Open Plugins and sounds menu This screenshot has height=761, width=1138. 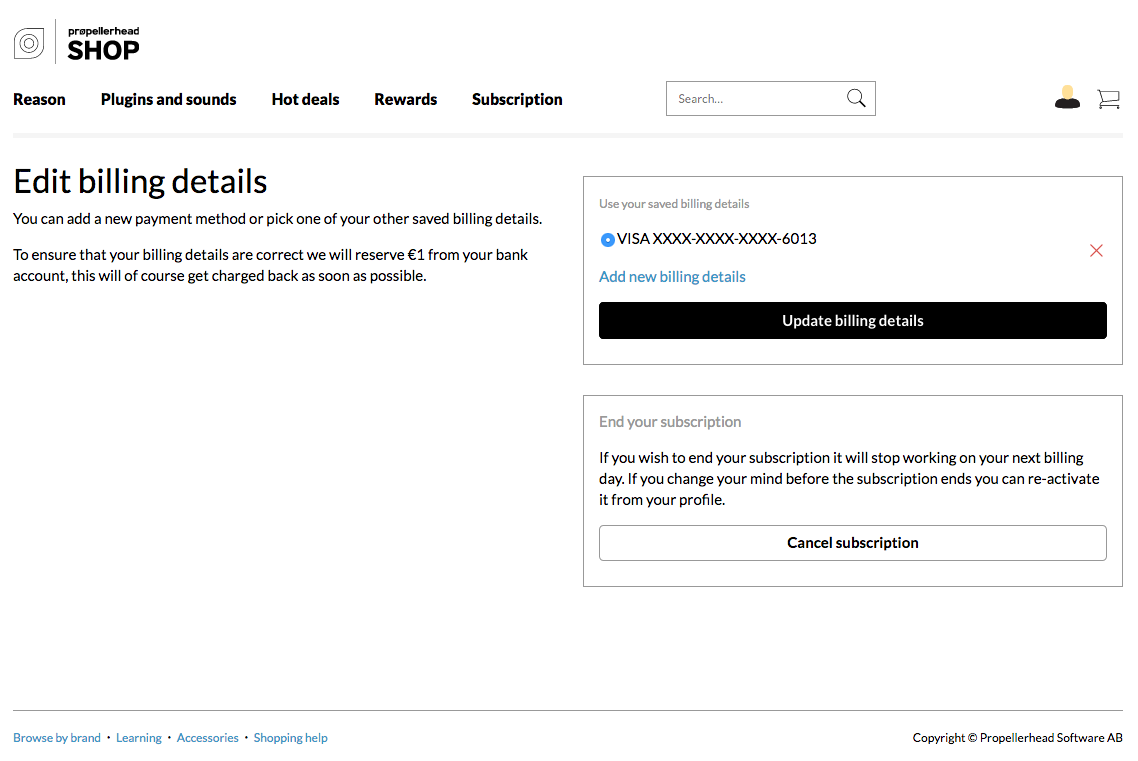coord(168,99)
